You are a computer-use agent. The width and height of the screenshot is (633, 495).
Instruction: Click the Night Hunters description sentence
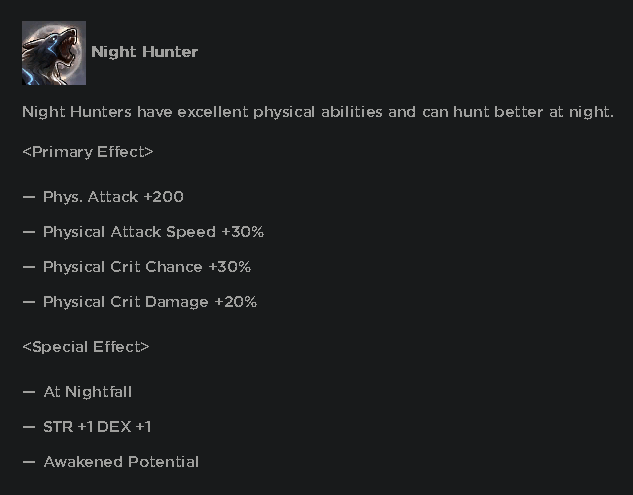[x=317, y=111]
